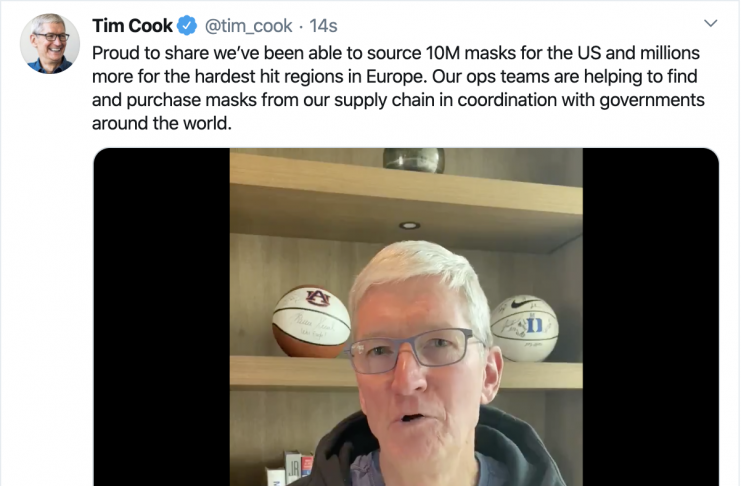
Task: Click the recessed shelf light in video
Action: (409, 226)
